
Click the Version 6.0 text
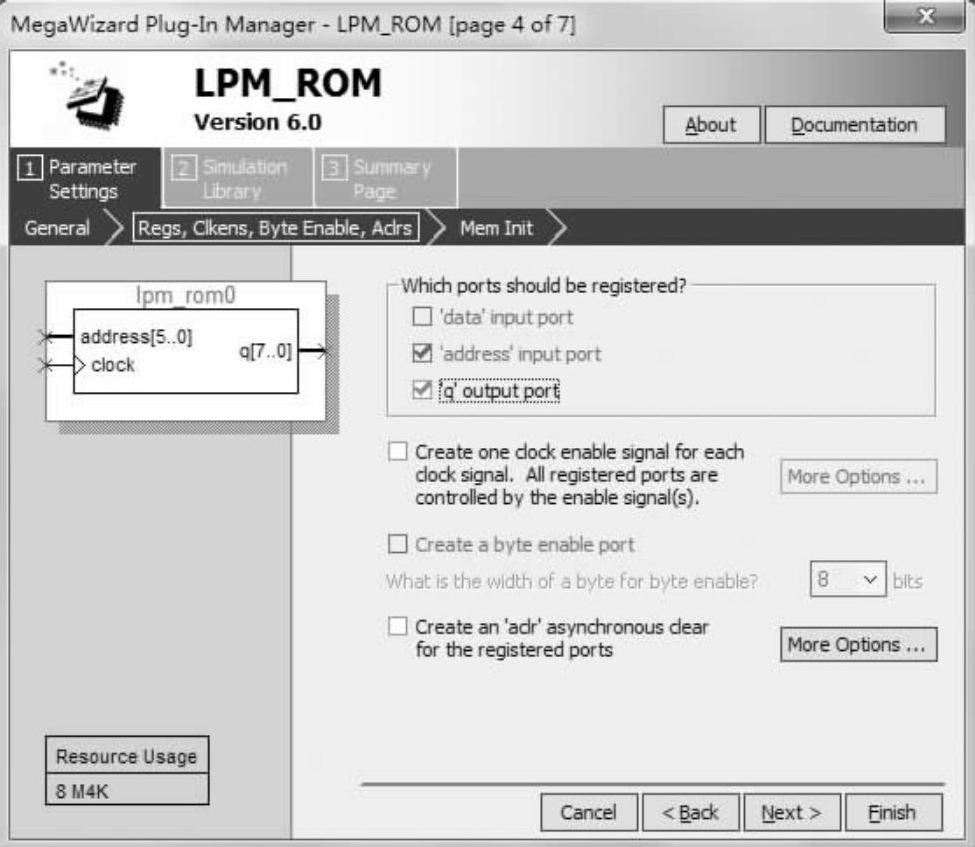258,122
